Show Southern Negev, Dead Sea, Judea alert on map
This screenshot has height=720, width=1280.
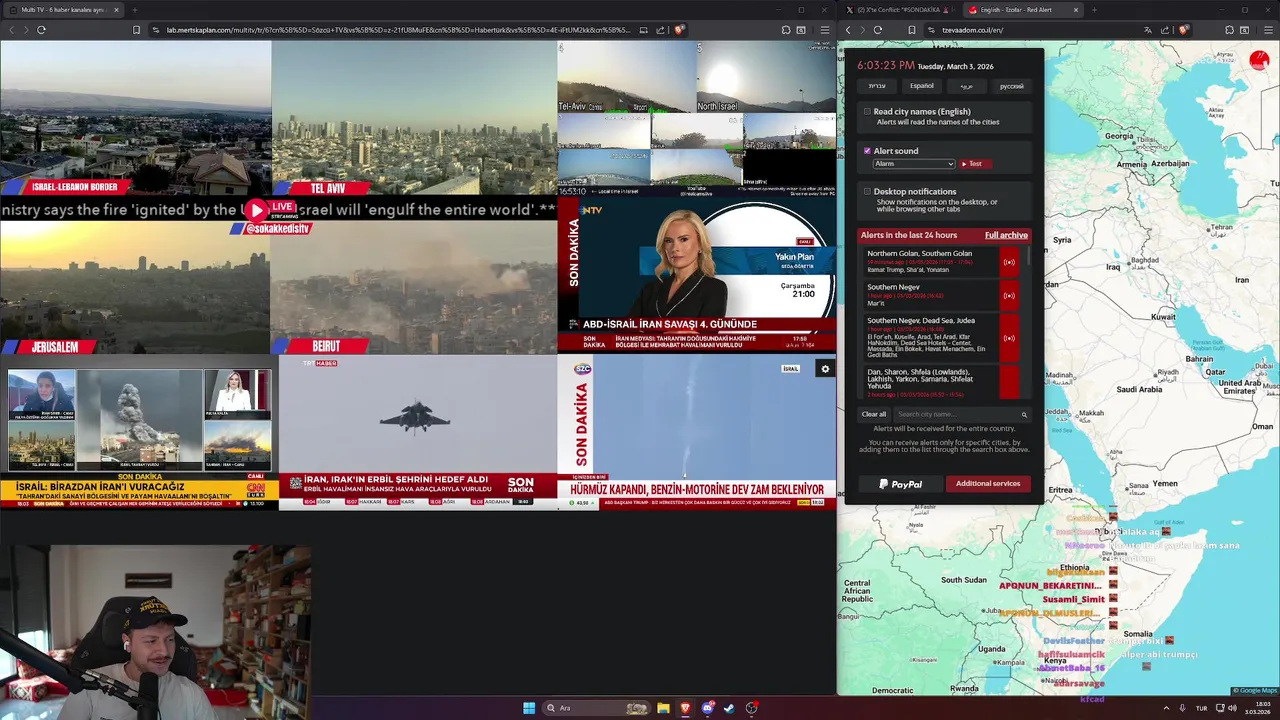[x=1009, y=338]
